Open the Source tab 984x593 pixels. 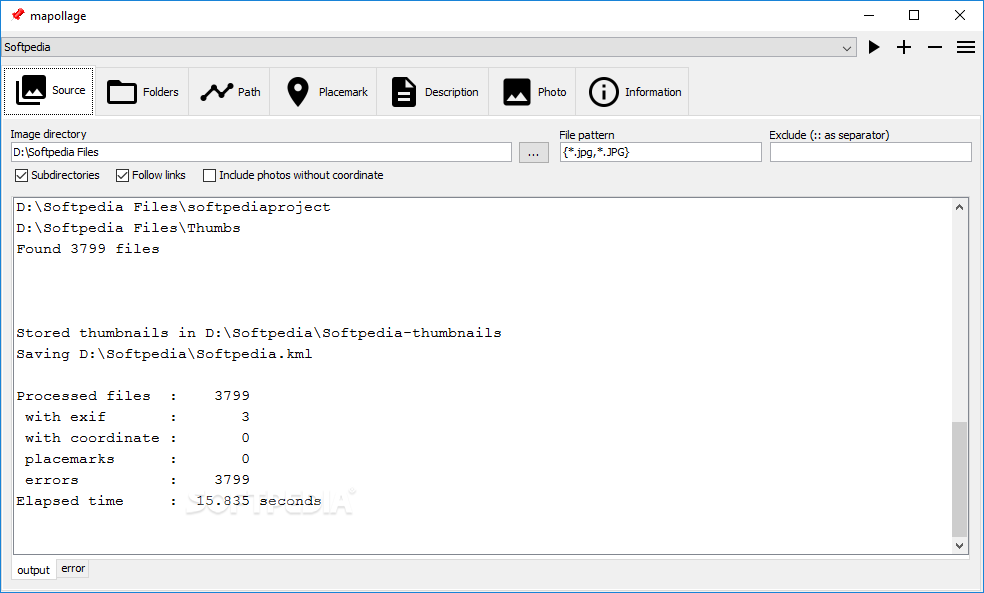49,92
